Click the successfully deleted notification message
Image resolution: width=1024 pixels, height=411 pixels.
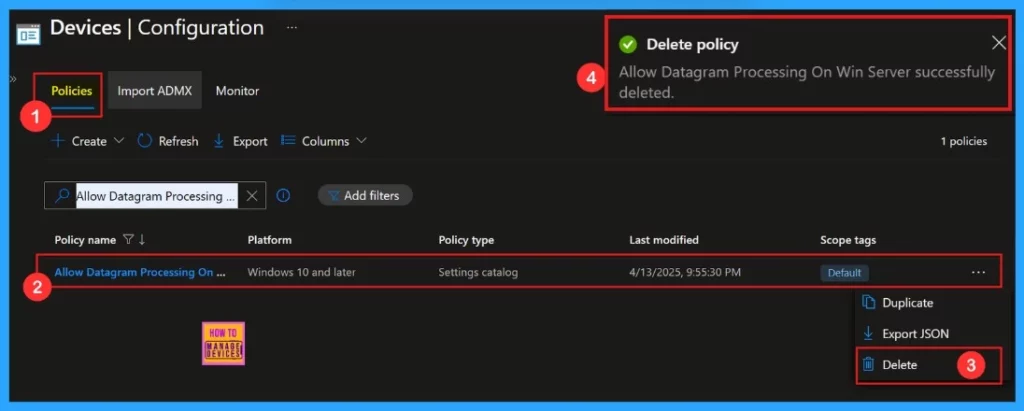(x=807, y=82)
